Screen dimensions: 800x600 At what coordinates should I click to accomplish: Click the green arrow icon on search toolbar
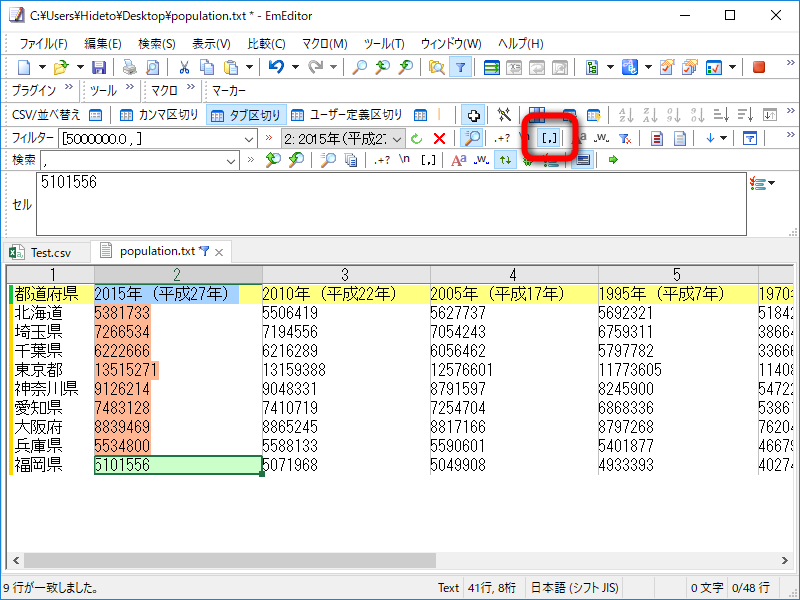tap(613, 160)
